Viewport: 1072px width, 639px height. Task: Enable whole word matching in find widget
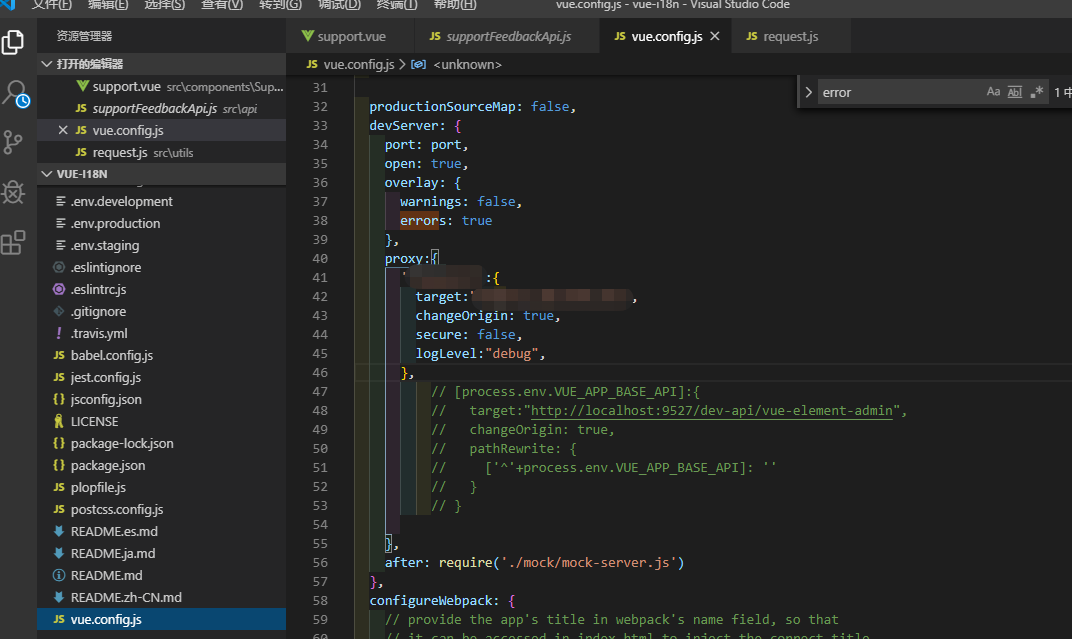click(x=1014, y=91)
